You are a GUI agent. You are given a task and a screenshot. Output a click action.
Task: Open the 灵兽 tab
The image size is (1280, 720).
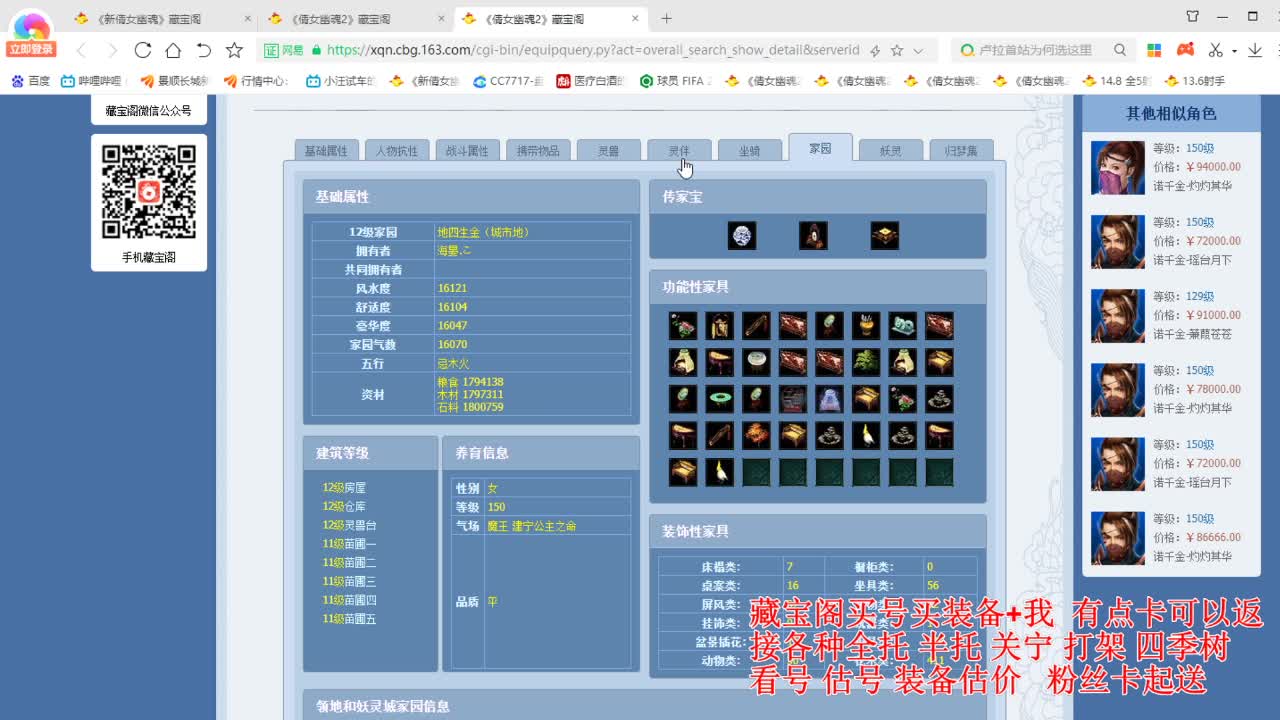tap(608, 148)
